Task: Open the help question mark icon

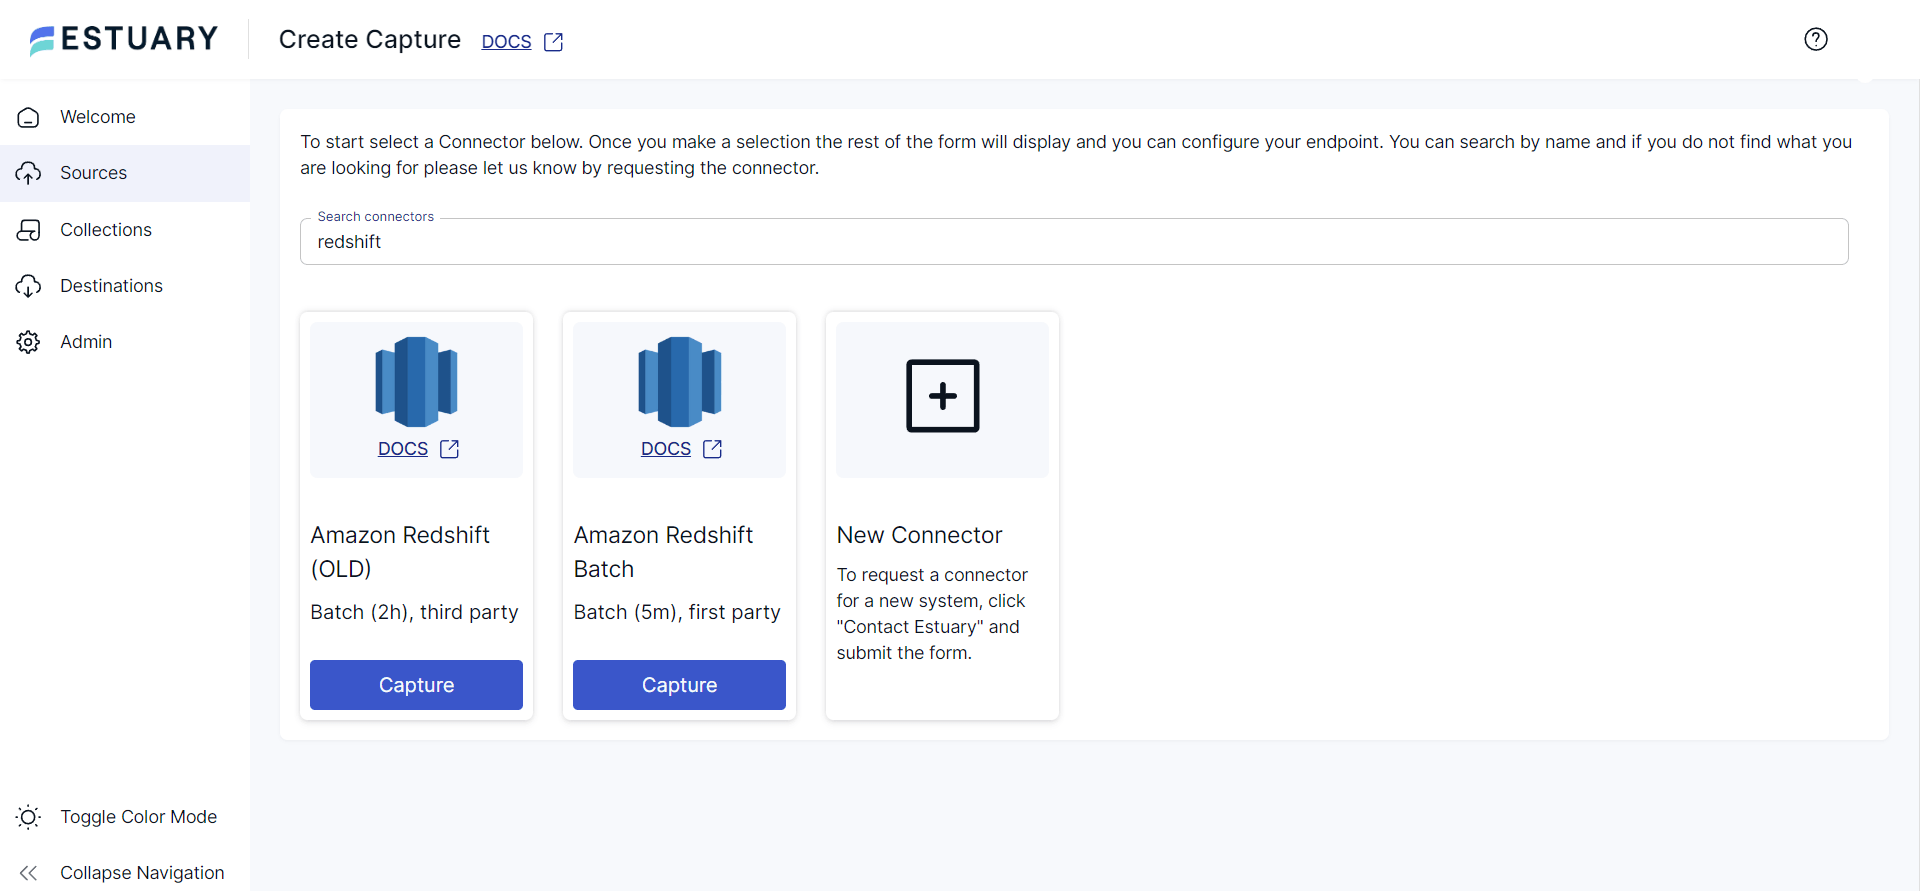Action: (1816, 39)
